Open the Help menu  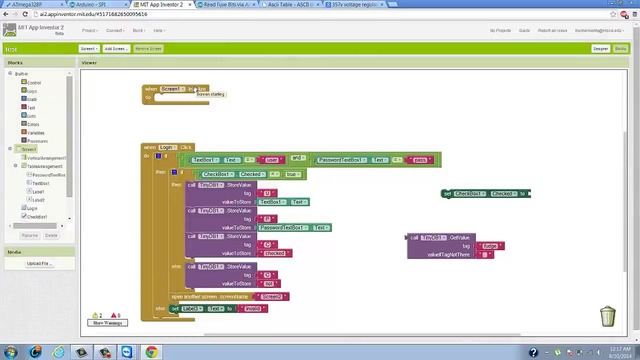point(159,31)
